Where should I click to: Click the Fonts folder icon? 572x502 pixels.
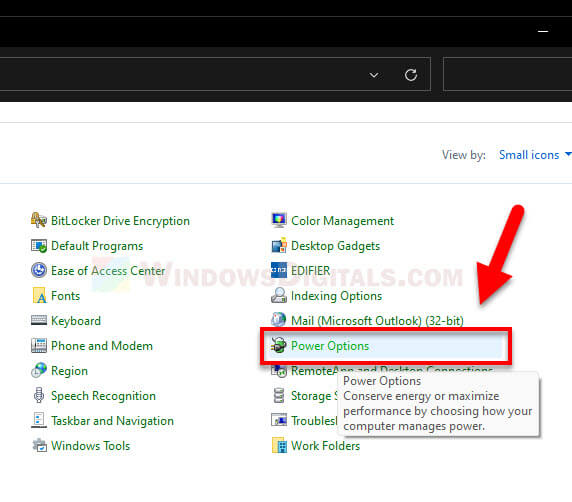[39, 296]
